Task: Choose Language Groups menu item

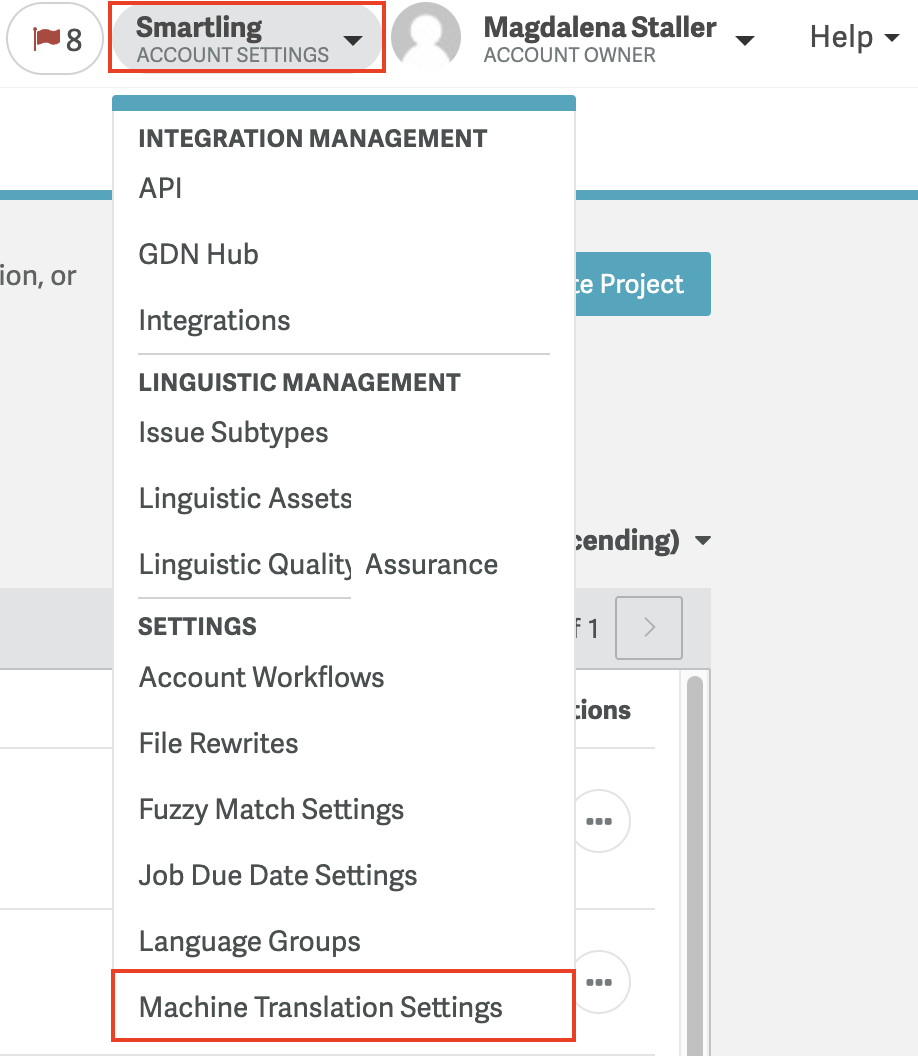Action: (x=249, y=941)
